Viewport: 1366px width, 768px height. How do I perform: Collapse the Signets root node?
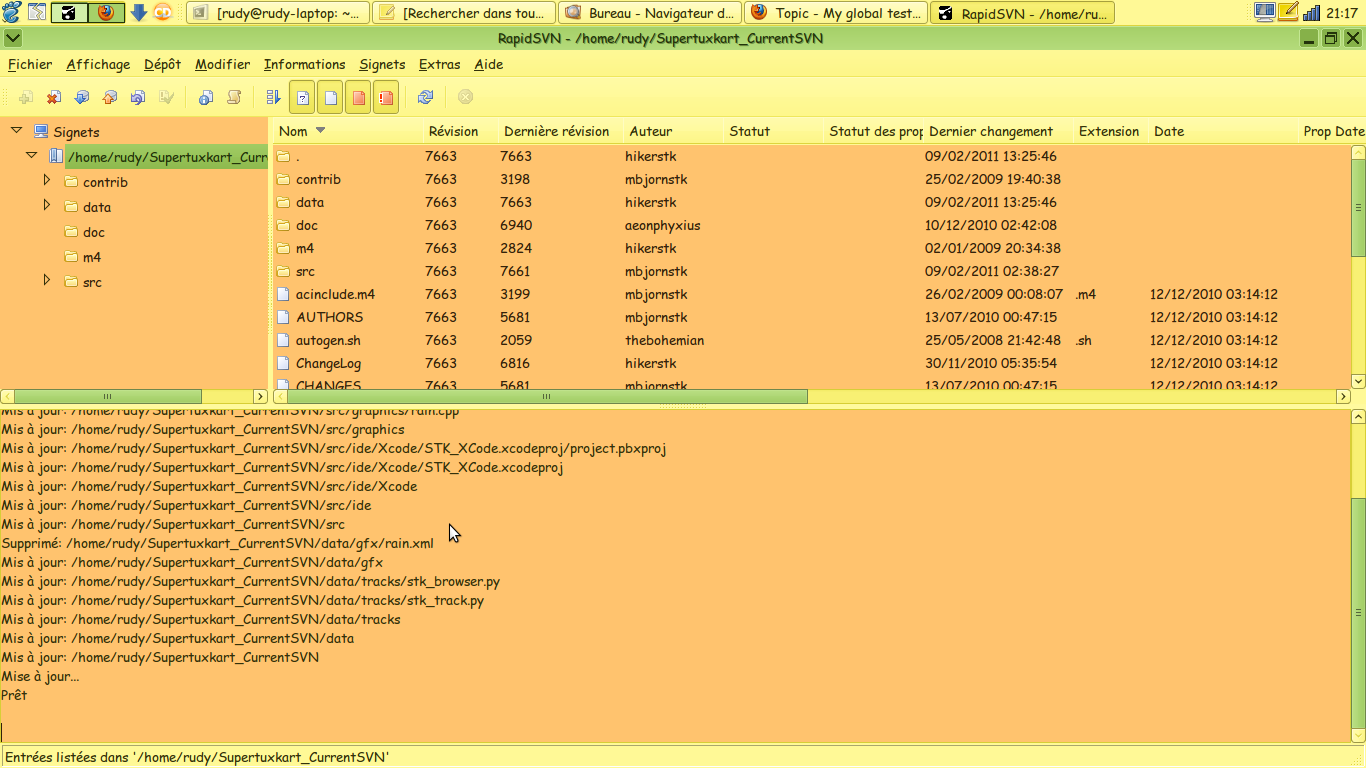(17, 131)
